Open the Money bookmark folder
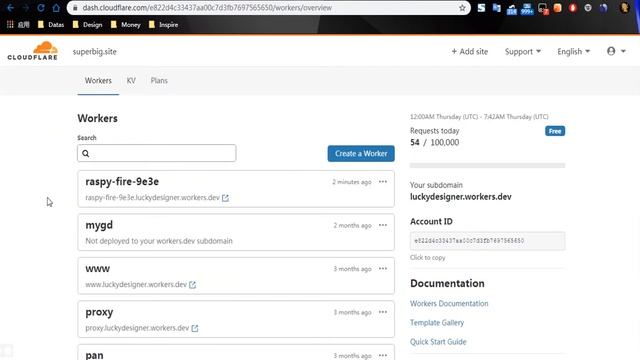 click(126, 24)
